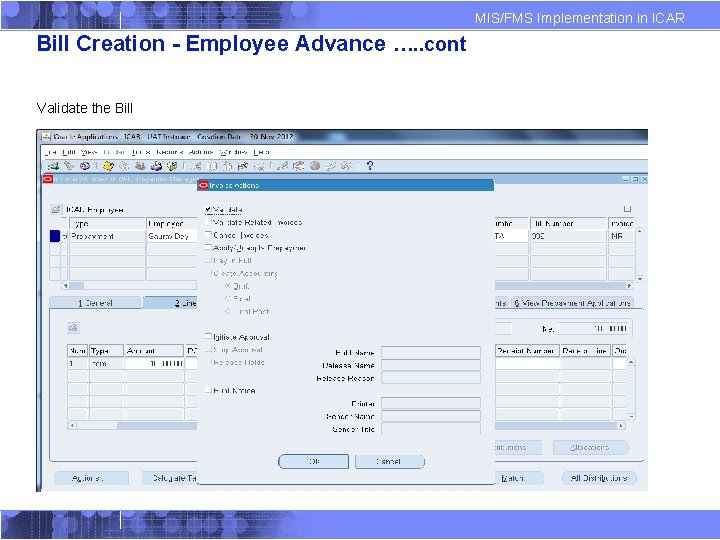Check Apply/Unapply Prepayment checkbox
Screen dimensions: 720x540
208,247
